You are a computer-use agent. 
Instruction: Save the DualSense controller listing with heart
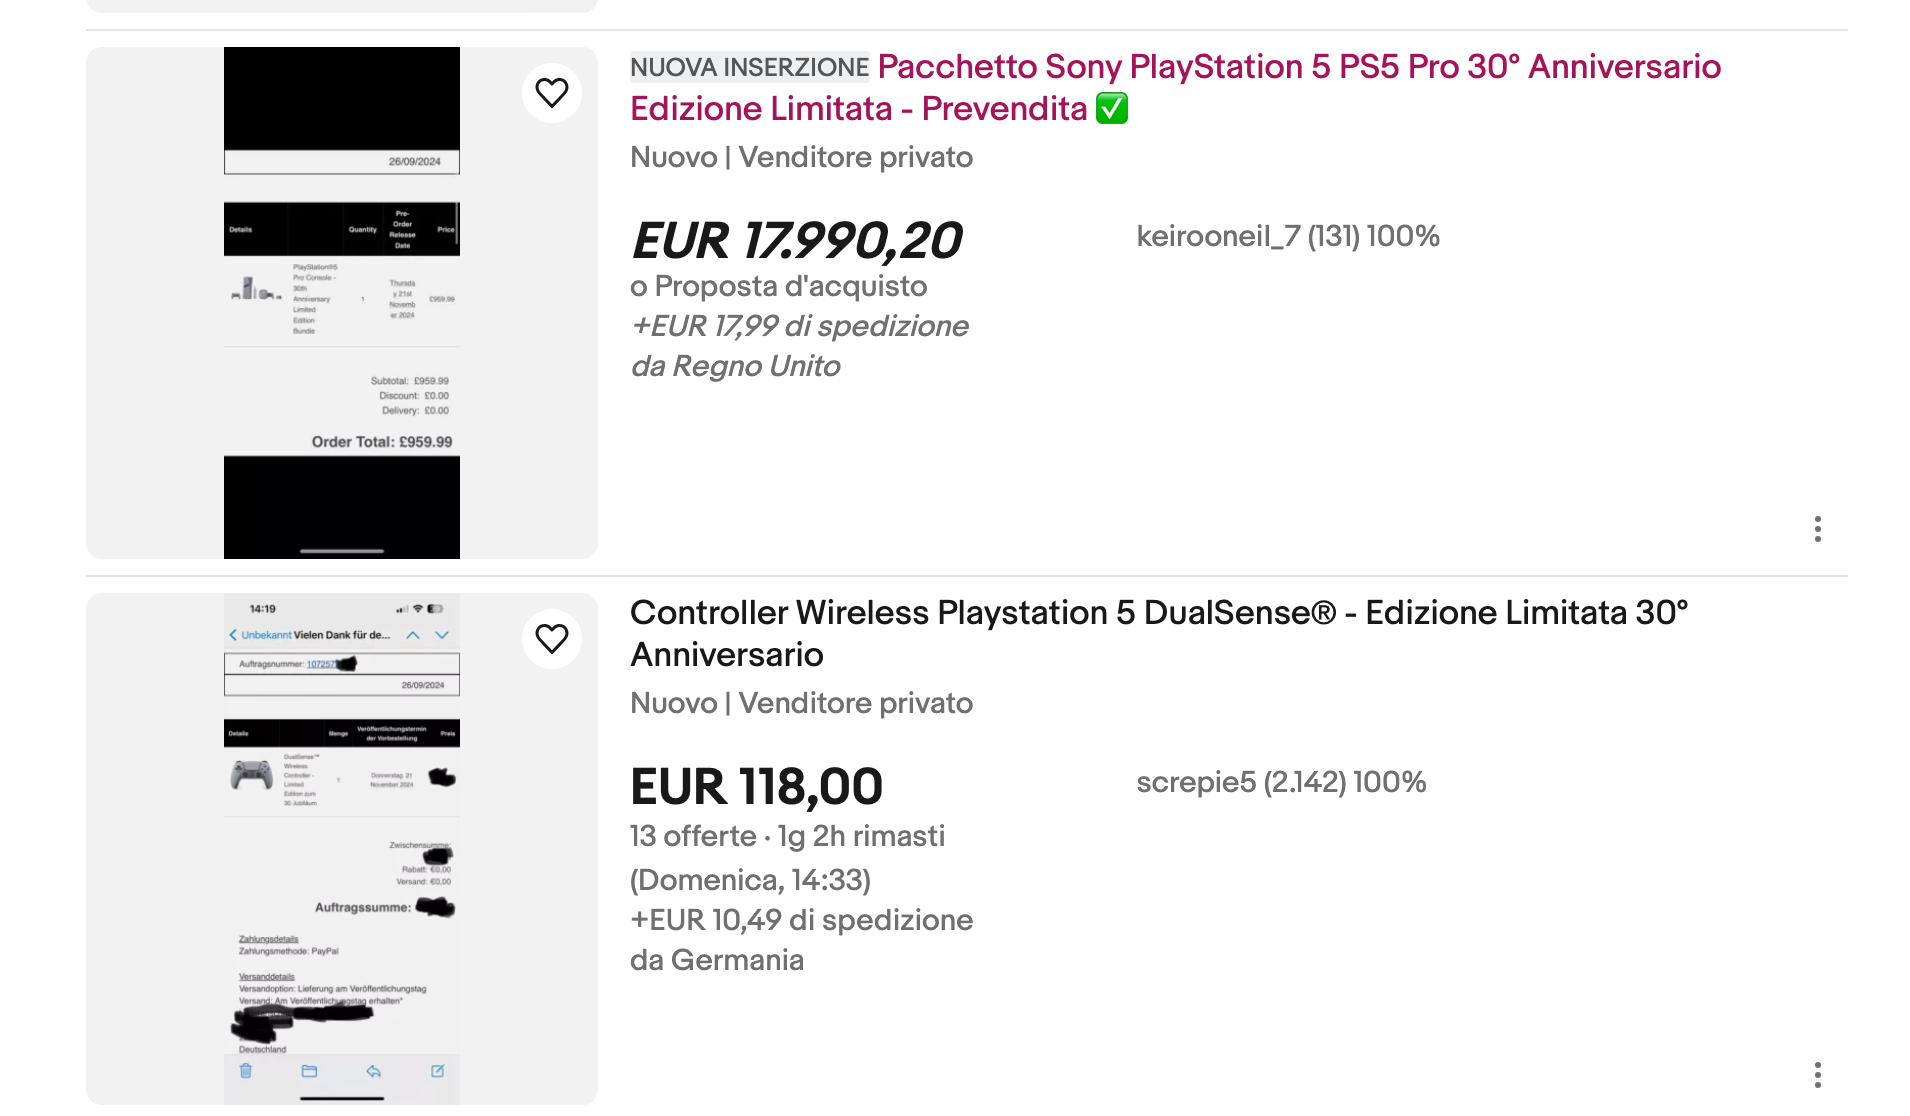[552, 639]
